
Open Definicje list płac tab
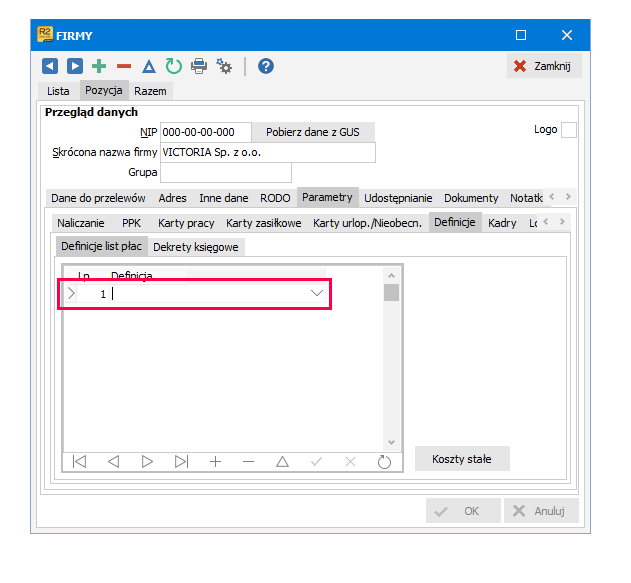[x=101, y=246]
